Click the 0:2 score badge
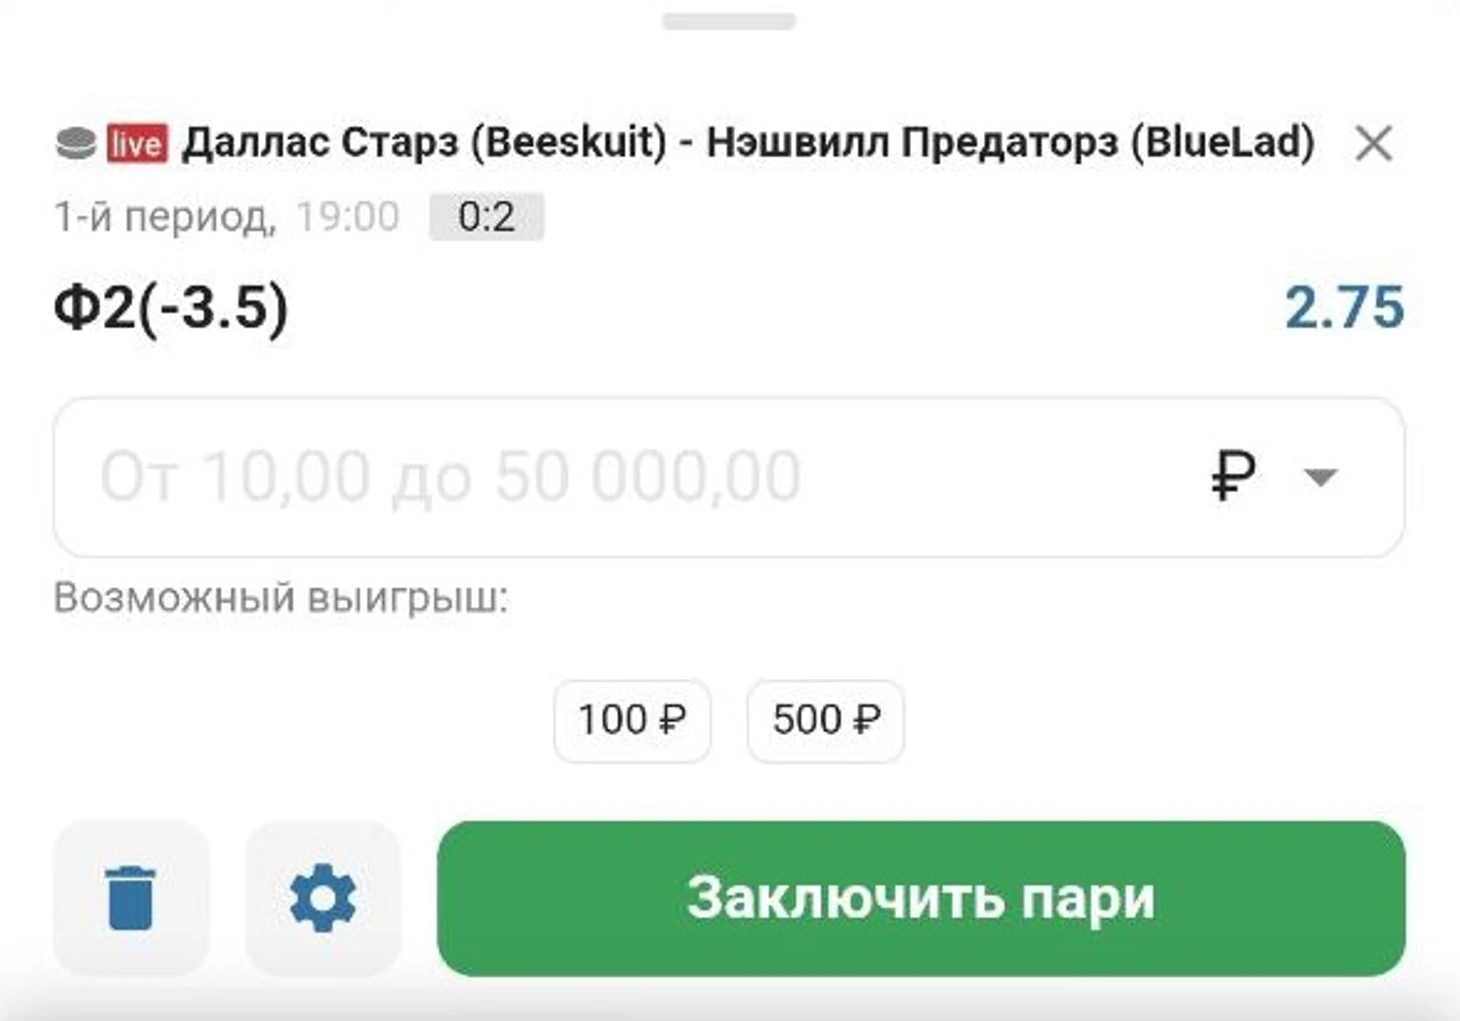Image resolution: width=1460 pixels, height=1021 pixels. tap(487, 217)
